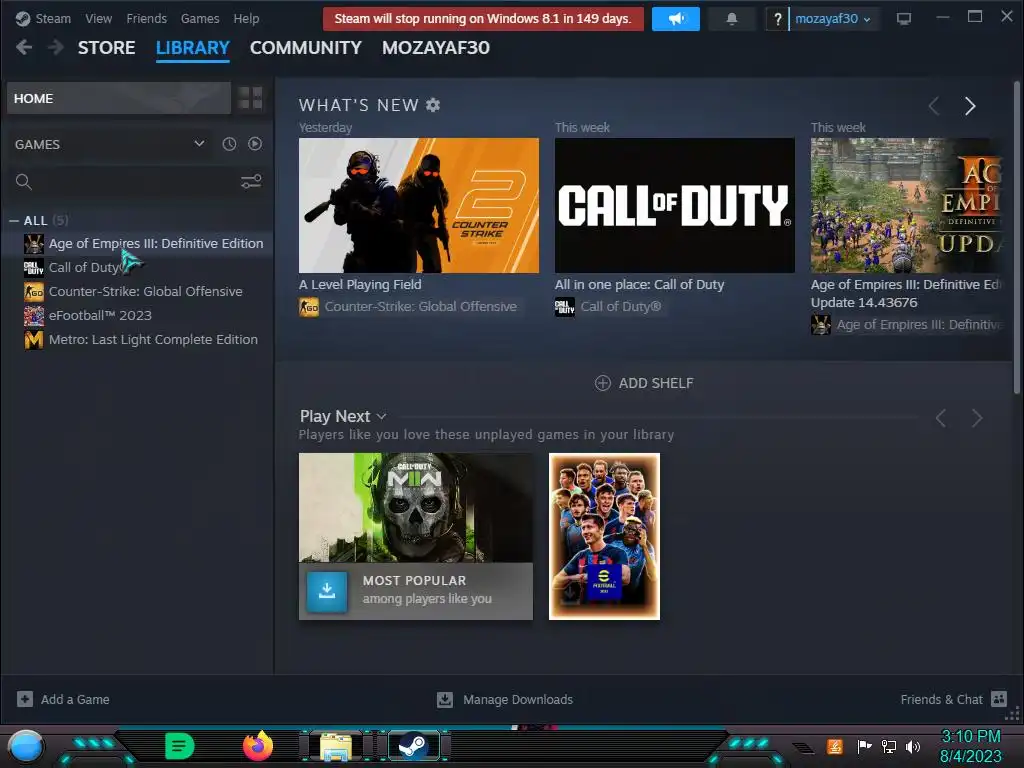Open Friends & Chat icon
The height and width of the screenshot is (768, 1024).
point(999,699)
